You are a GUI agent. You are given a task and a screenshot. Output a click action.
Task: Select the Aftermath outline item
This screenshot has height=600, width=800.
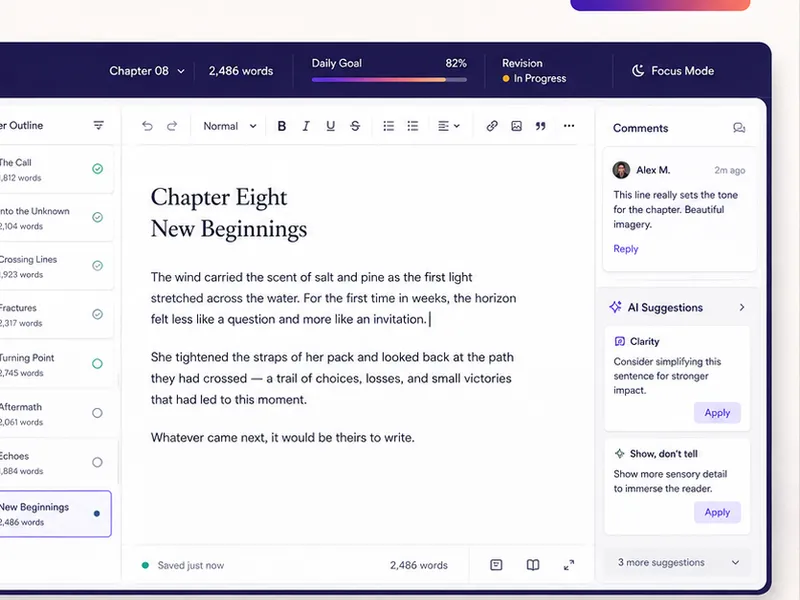55,414
